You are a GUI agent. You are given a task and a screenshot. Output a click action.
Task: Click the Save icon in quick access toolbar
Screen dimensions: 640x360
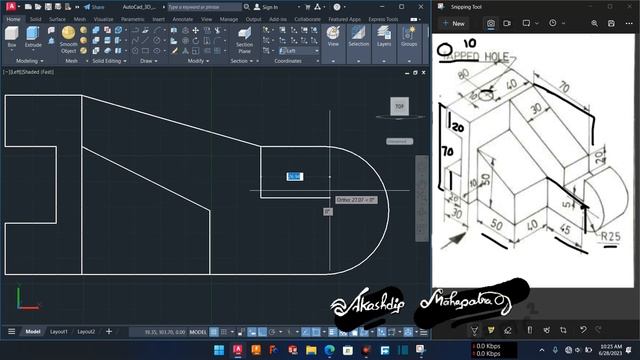48,7
